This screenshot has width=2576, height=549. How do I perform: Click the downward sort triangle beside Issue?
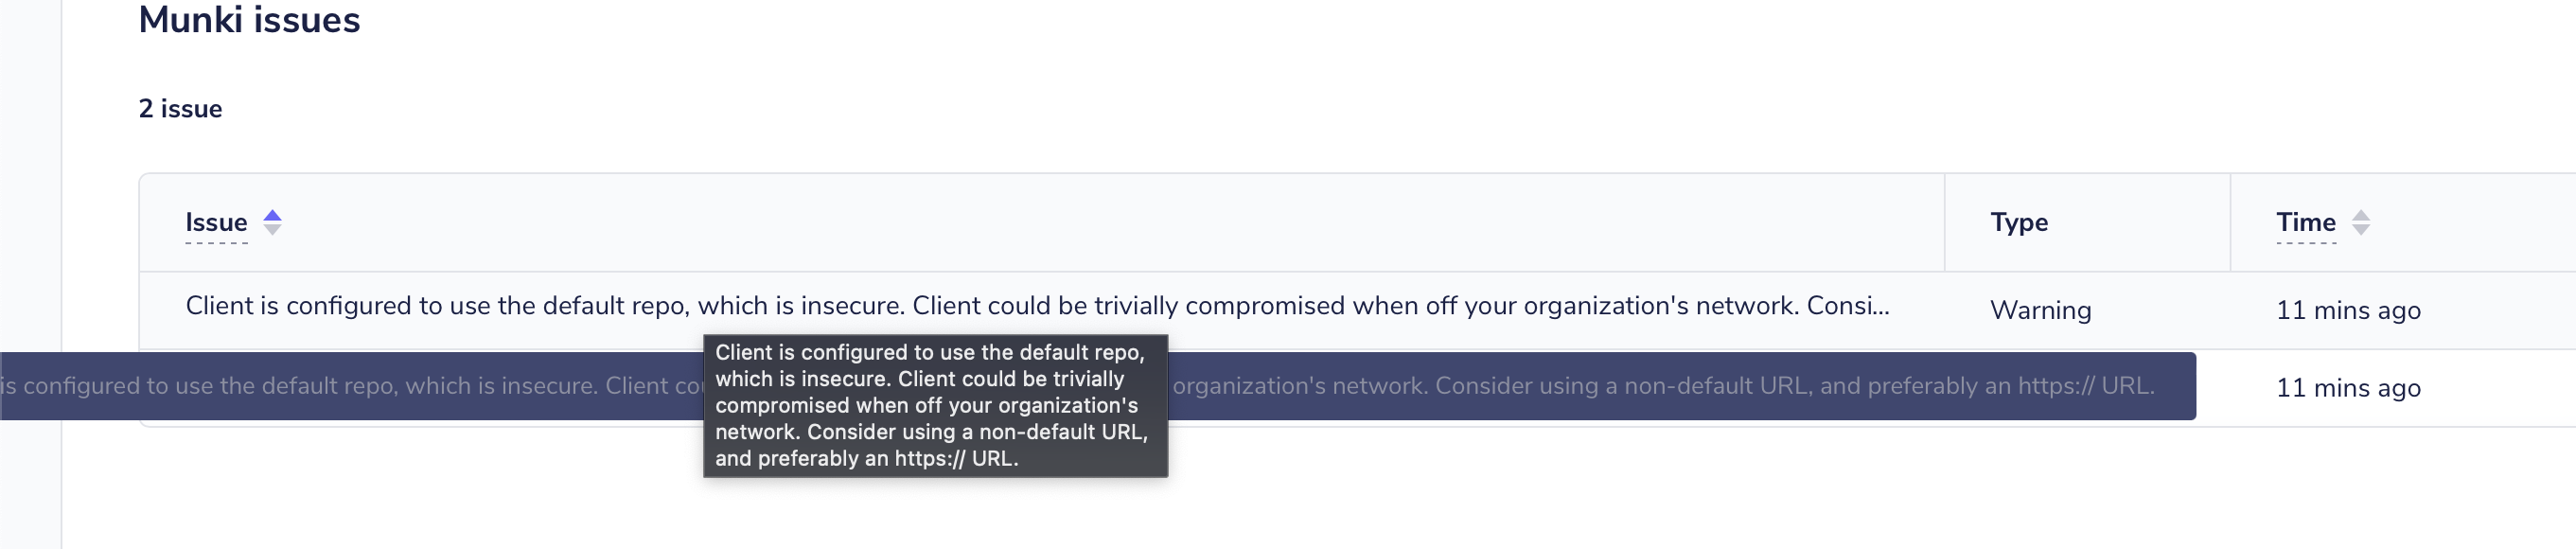[272, 231]
